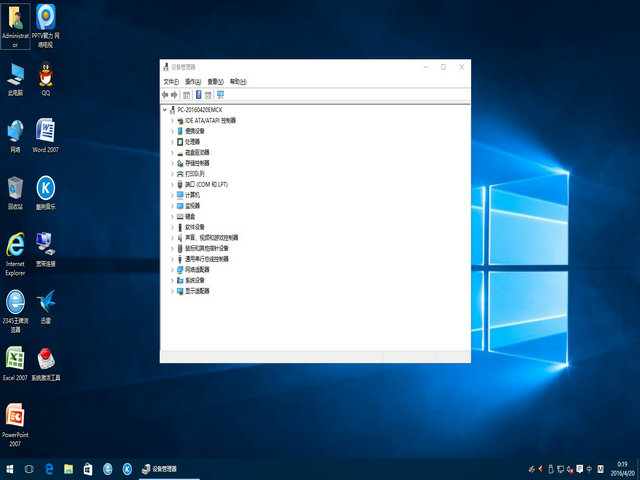The image size is (640, 480).
Task: Expand the 便携设备 category
Action: tap(172, 131)
